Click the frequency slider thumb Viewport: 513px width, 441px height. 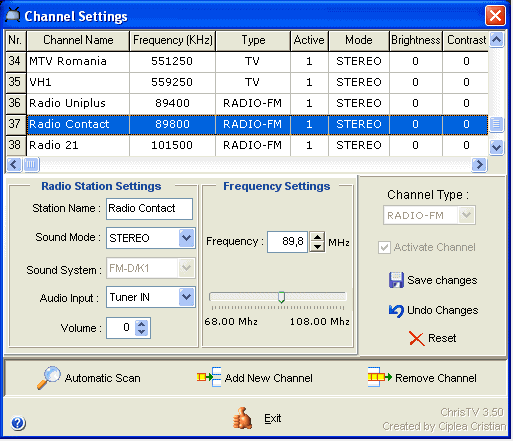[281, 297]
